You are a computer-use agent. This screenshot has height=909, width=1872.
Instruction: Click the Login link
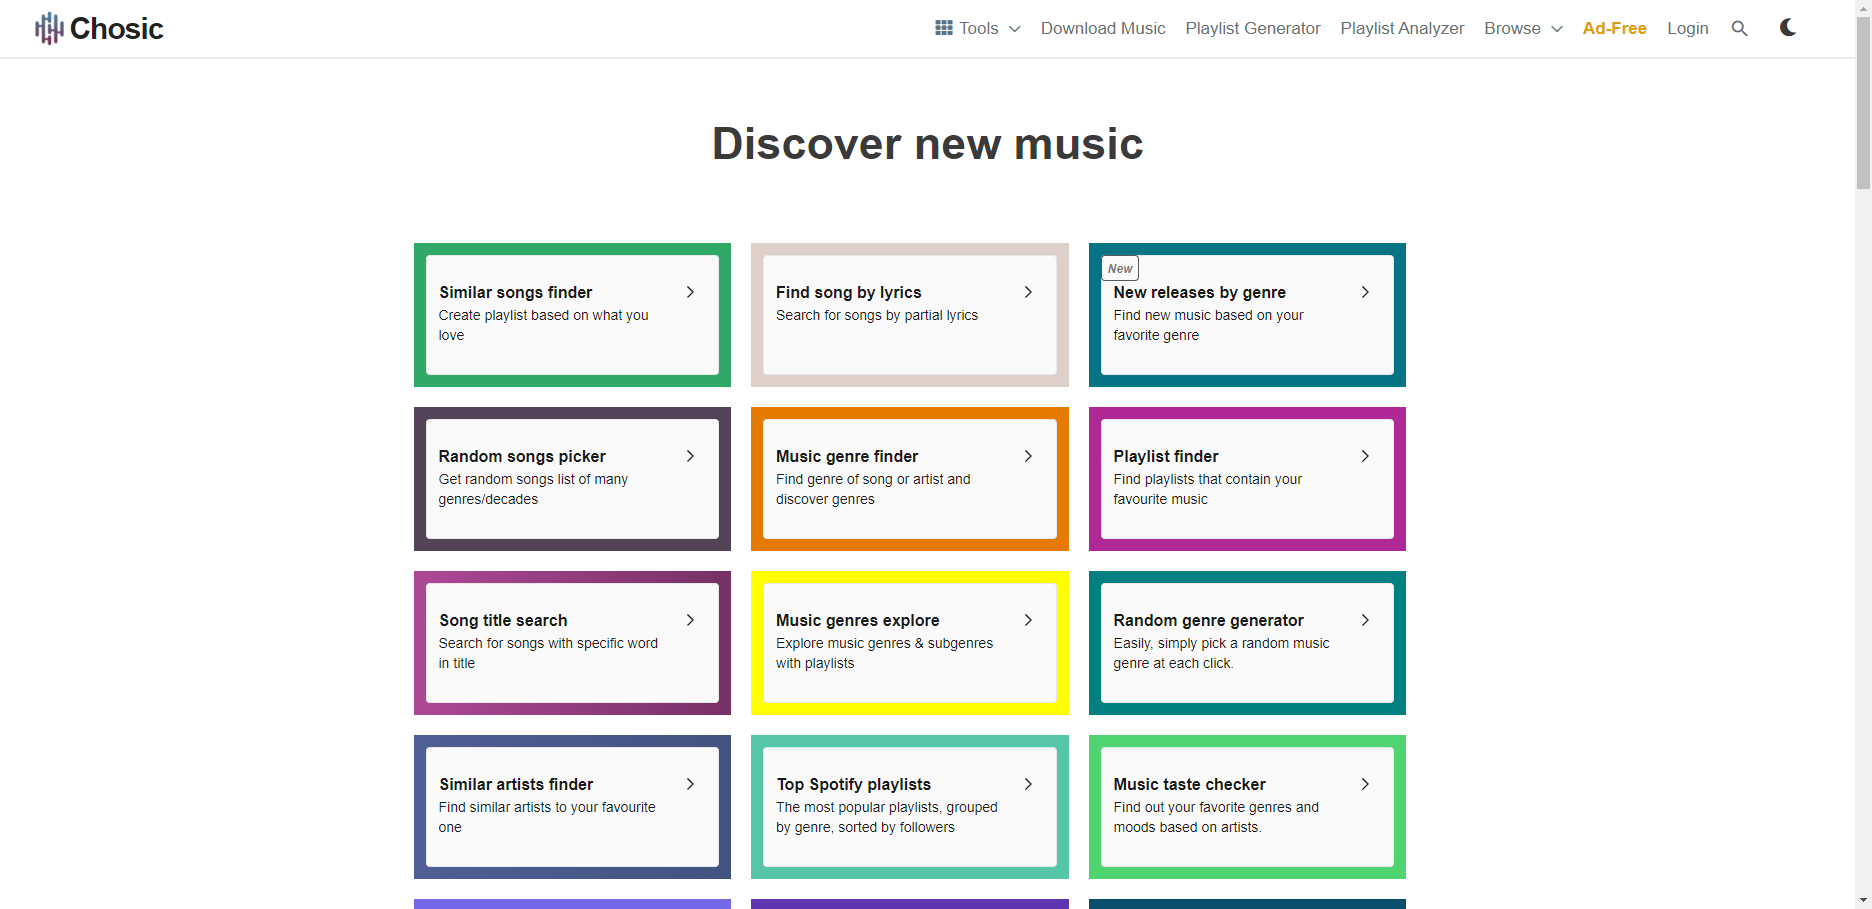pyautogui.click(x=1688, y=28)
